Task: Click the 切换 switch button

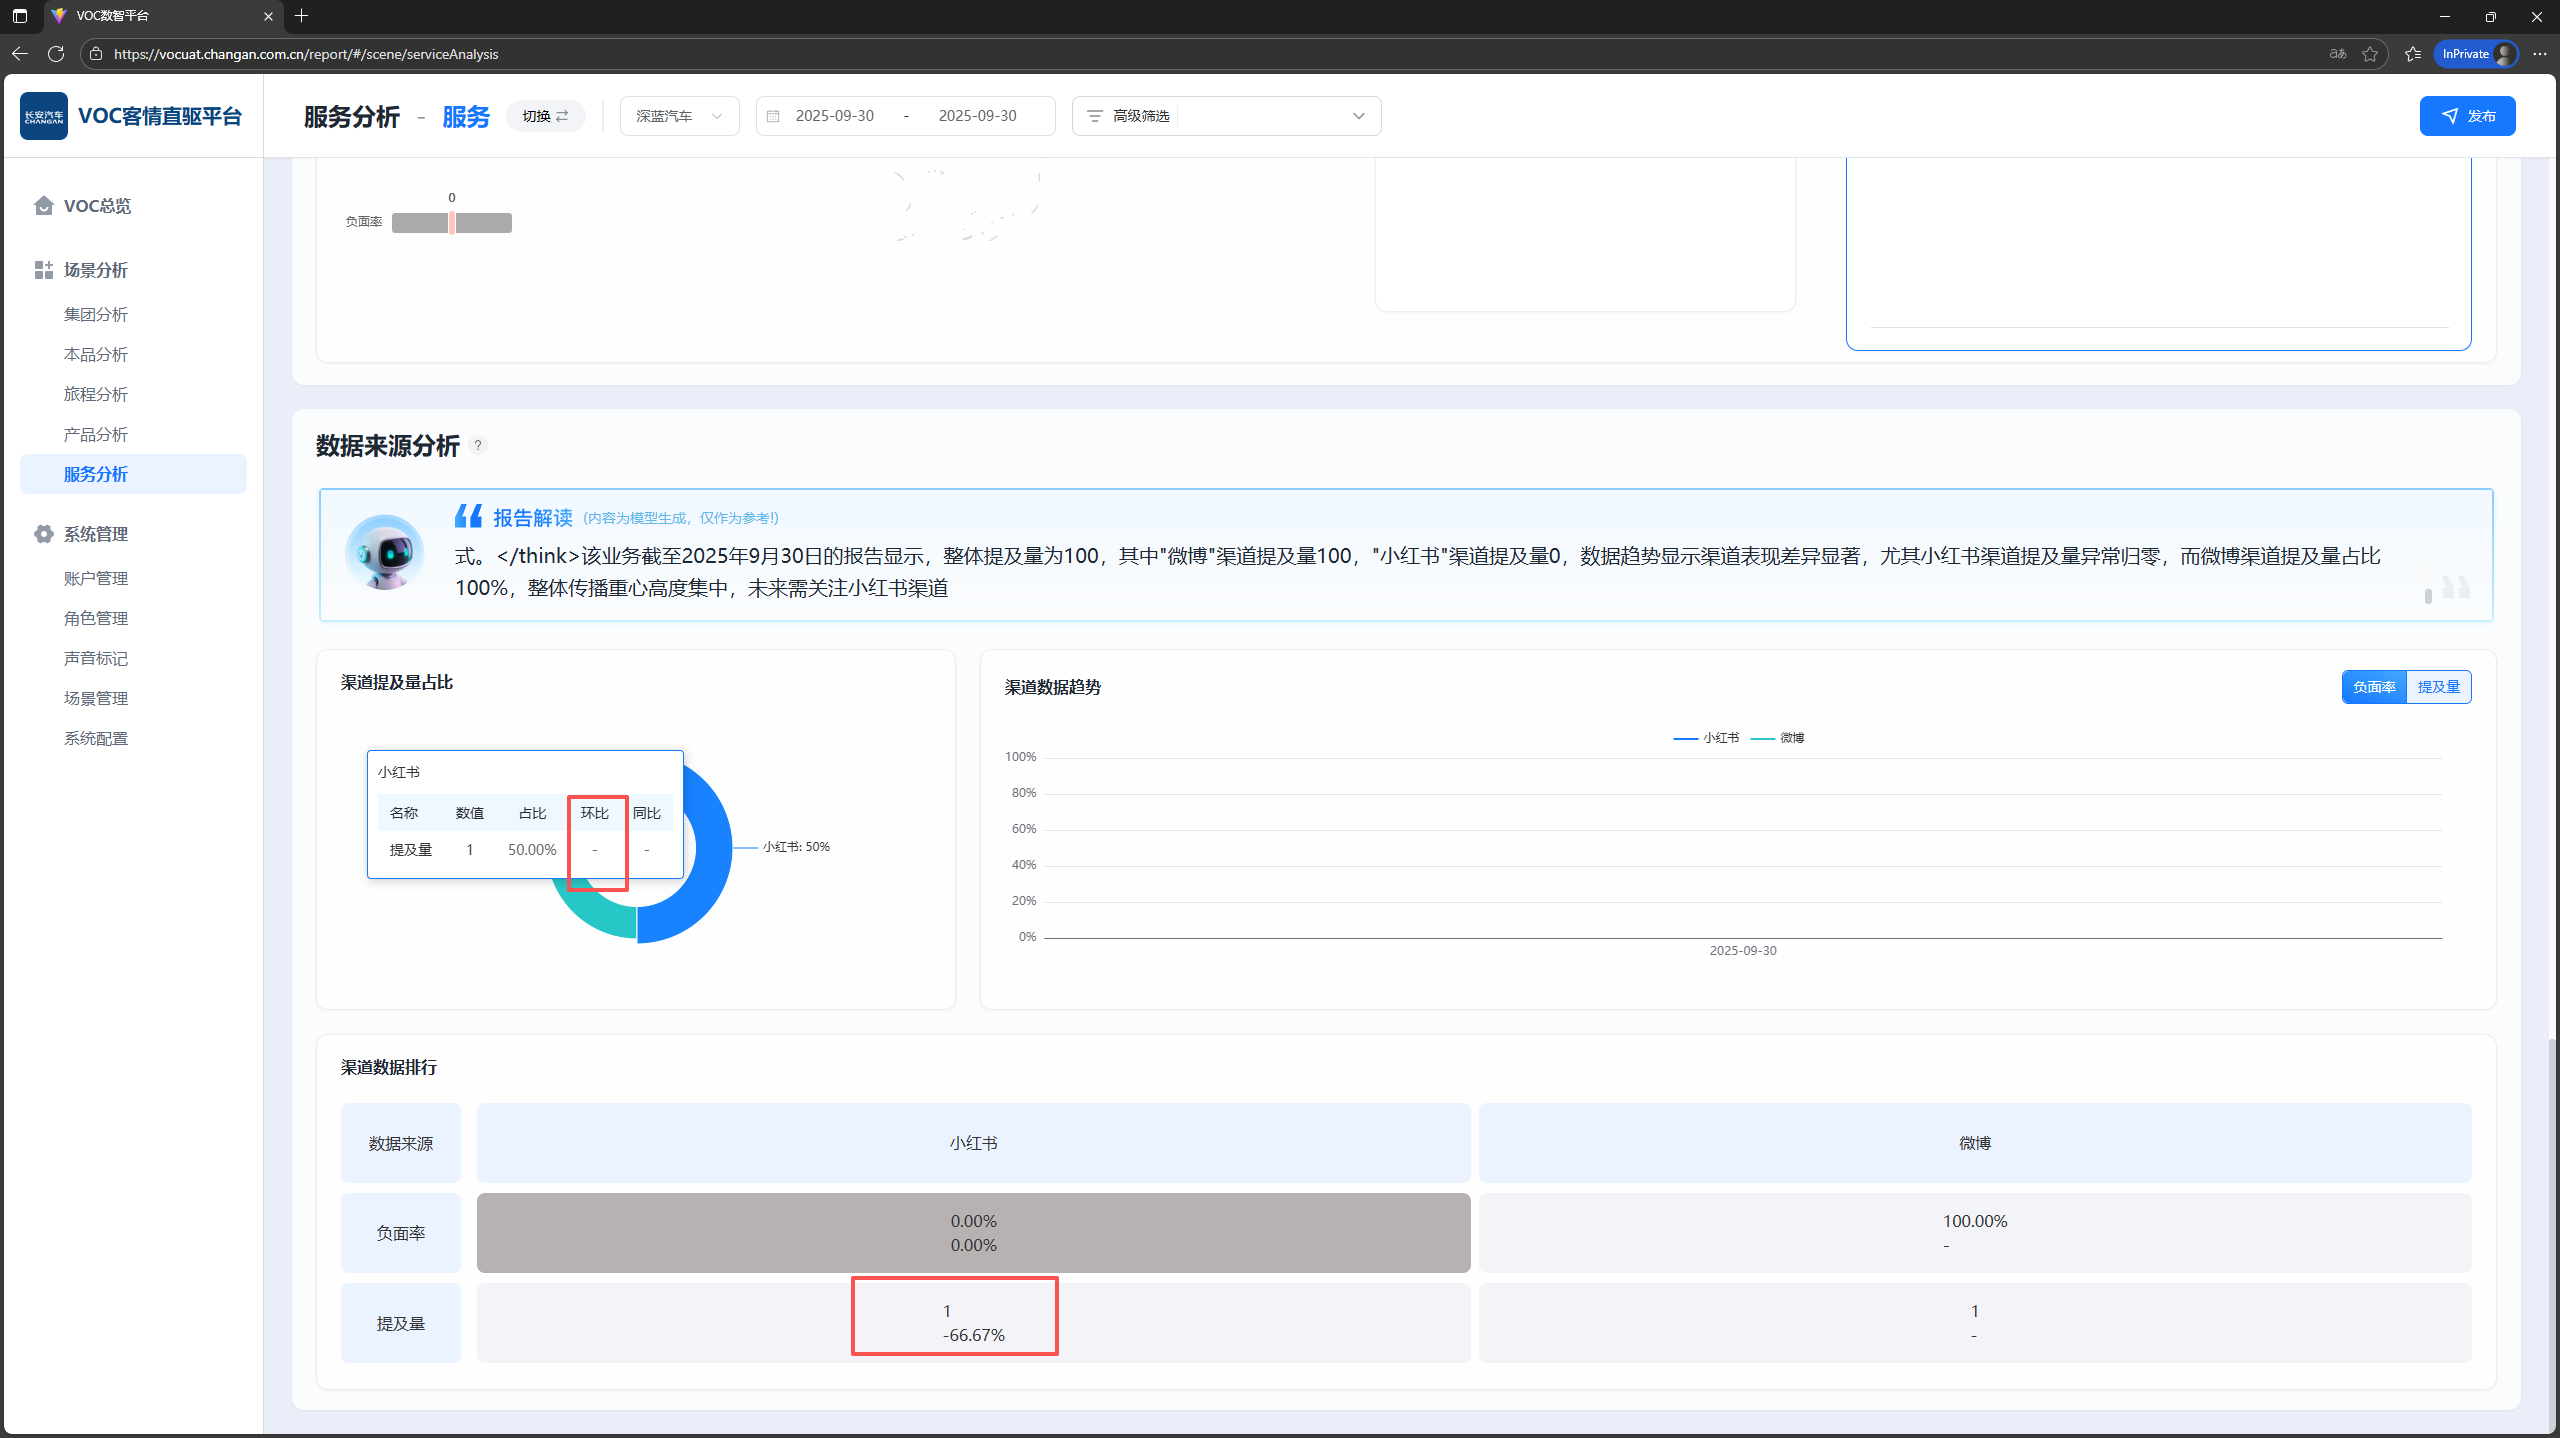Action: tap(545, 116)
